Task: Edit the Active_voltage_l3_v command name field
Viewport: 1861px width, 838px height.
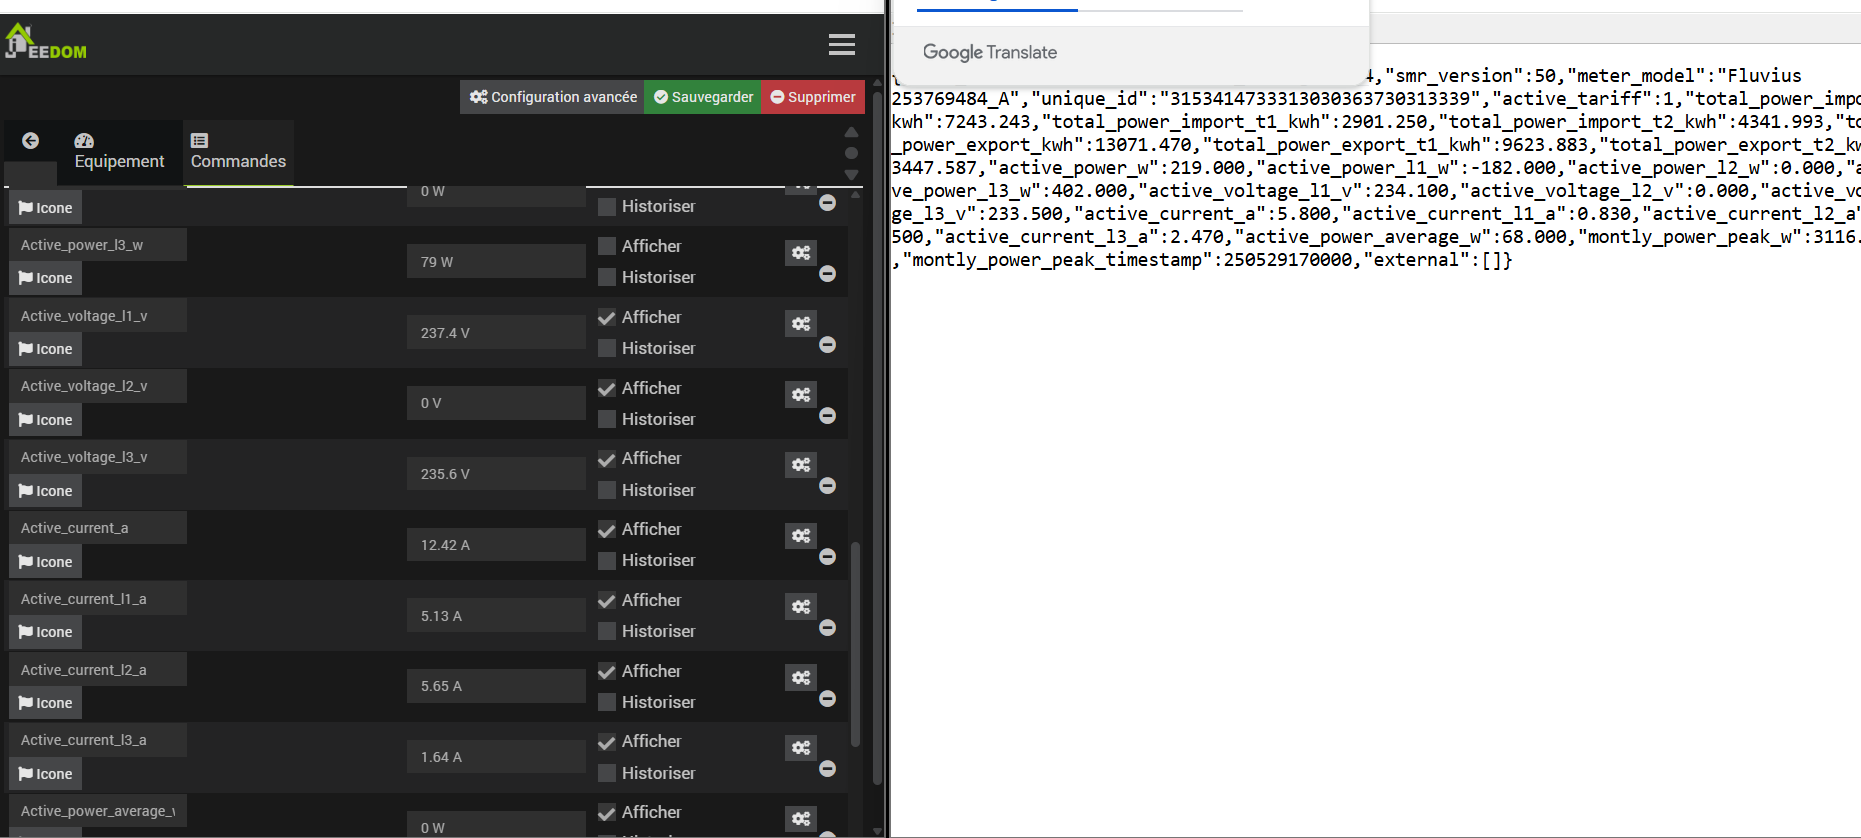Action: tap(98, 457)
